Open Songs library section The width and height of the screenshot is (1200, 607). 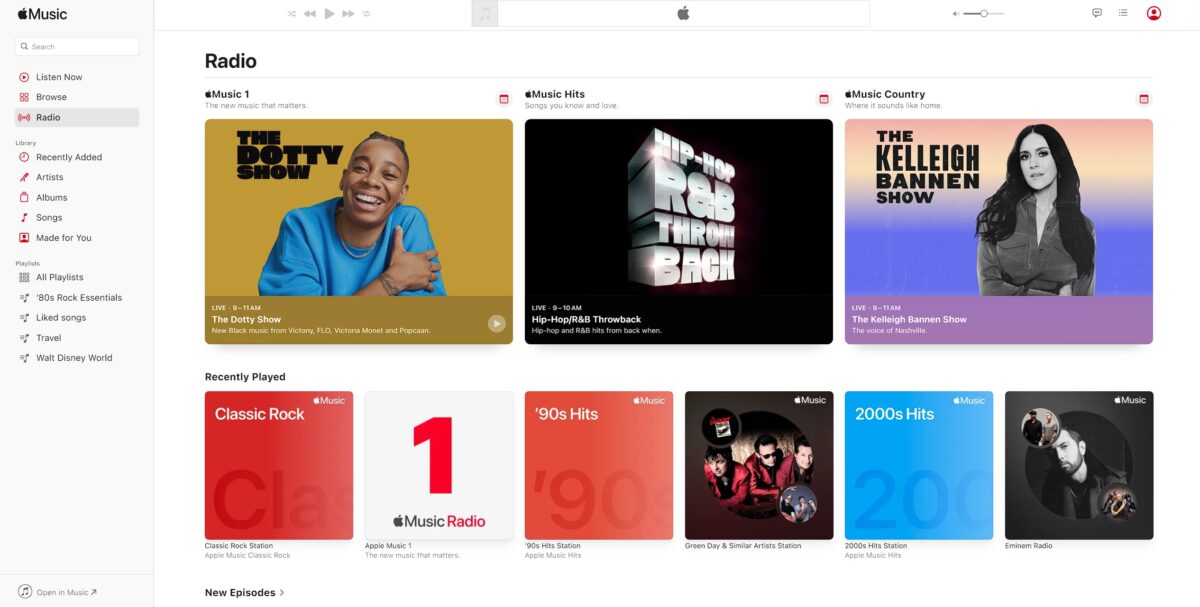point(77,217)
